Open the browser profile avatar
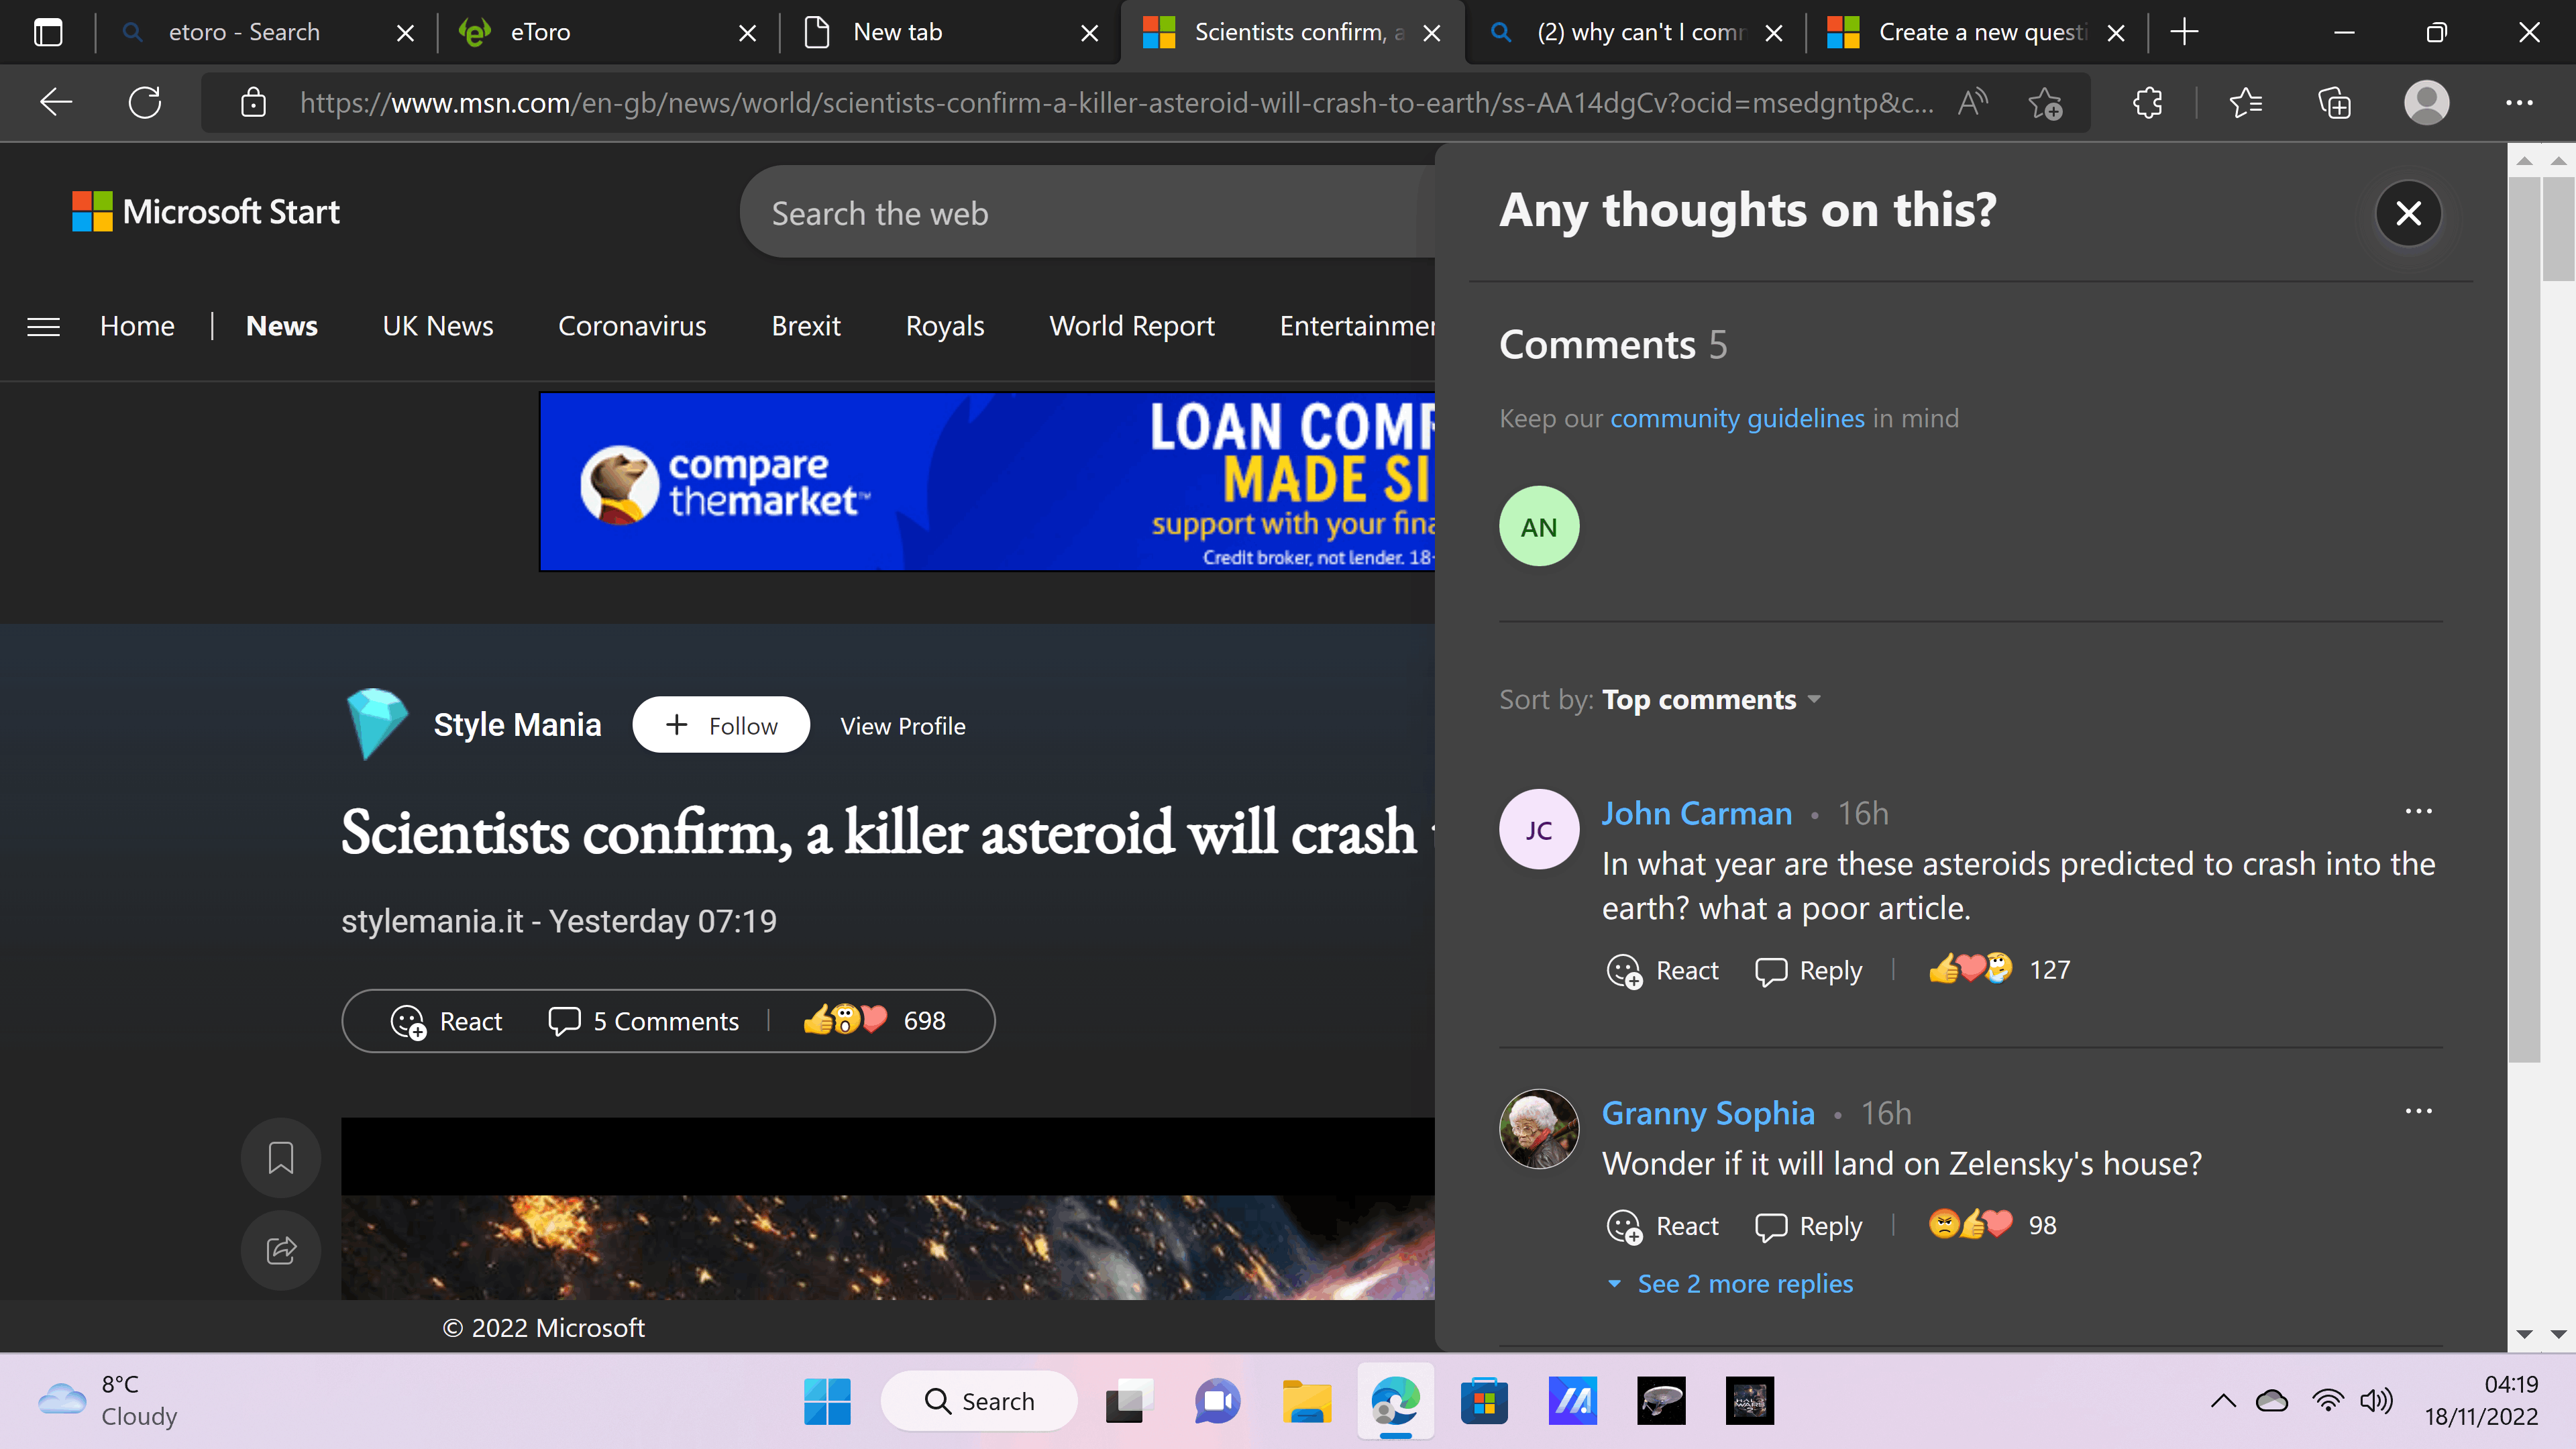The width and height of the screenshot is (2576, 1449). click(x=2426, y=102)
